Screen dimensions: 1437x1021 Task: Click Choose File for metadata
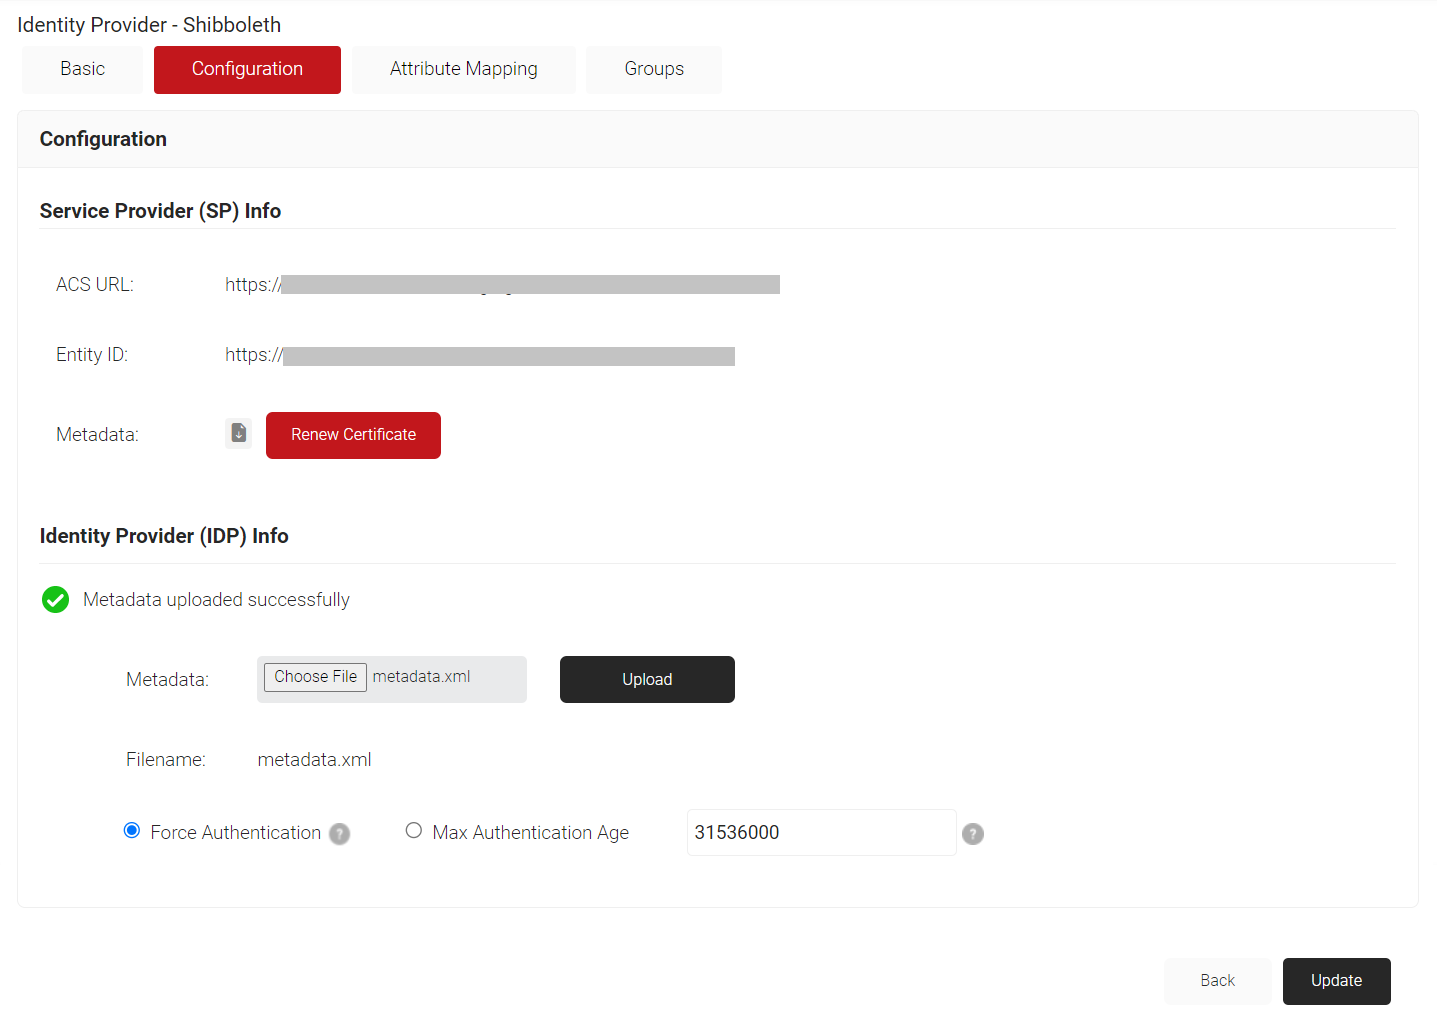[x=315, y=677]
